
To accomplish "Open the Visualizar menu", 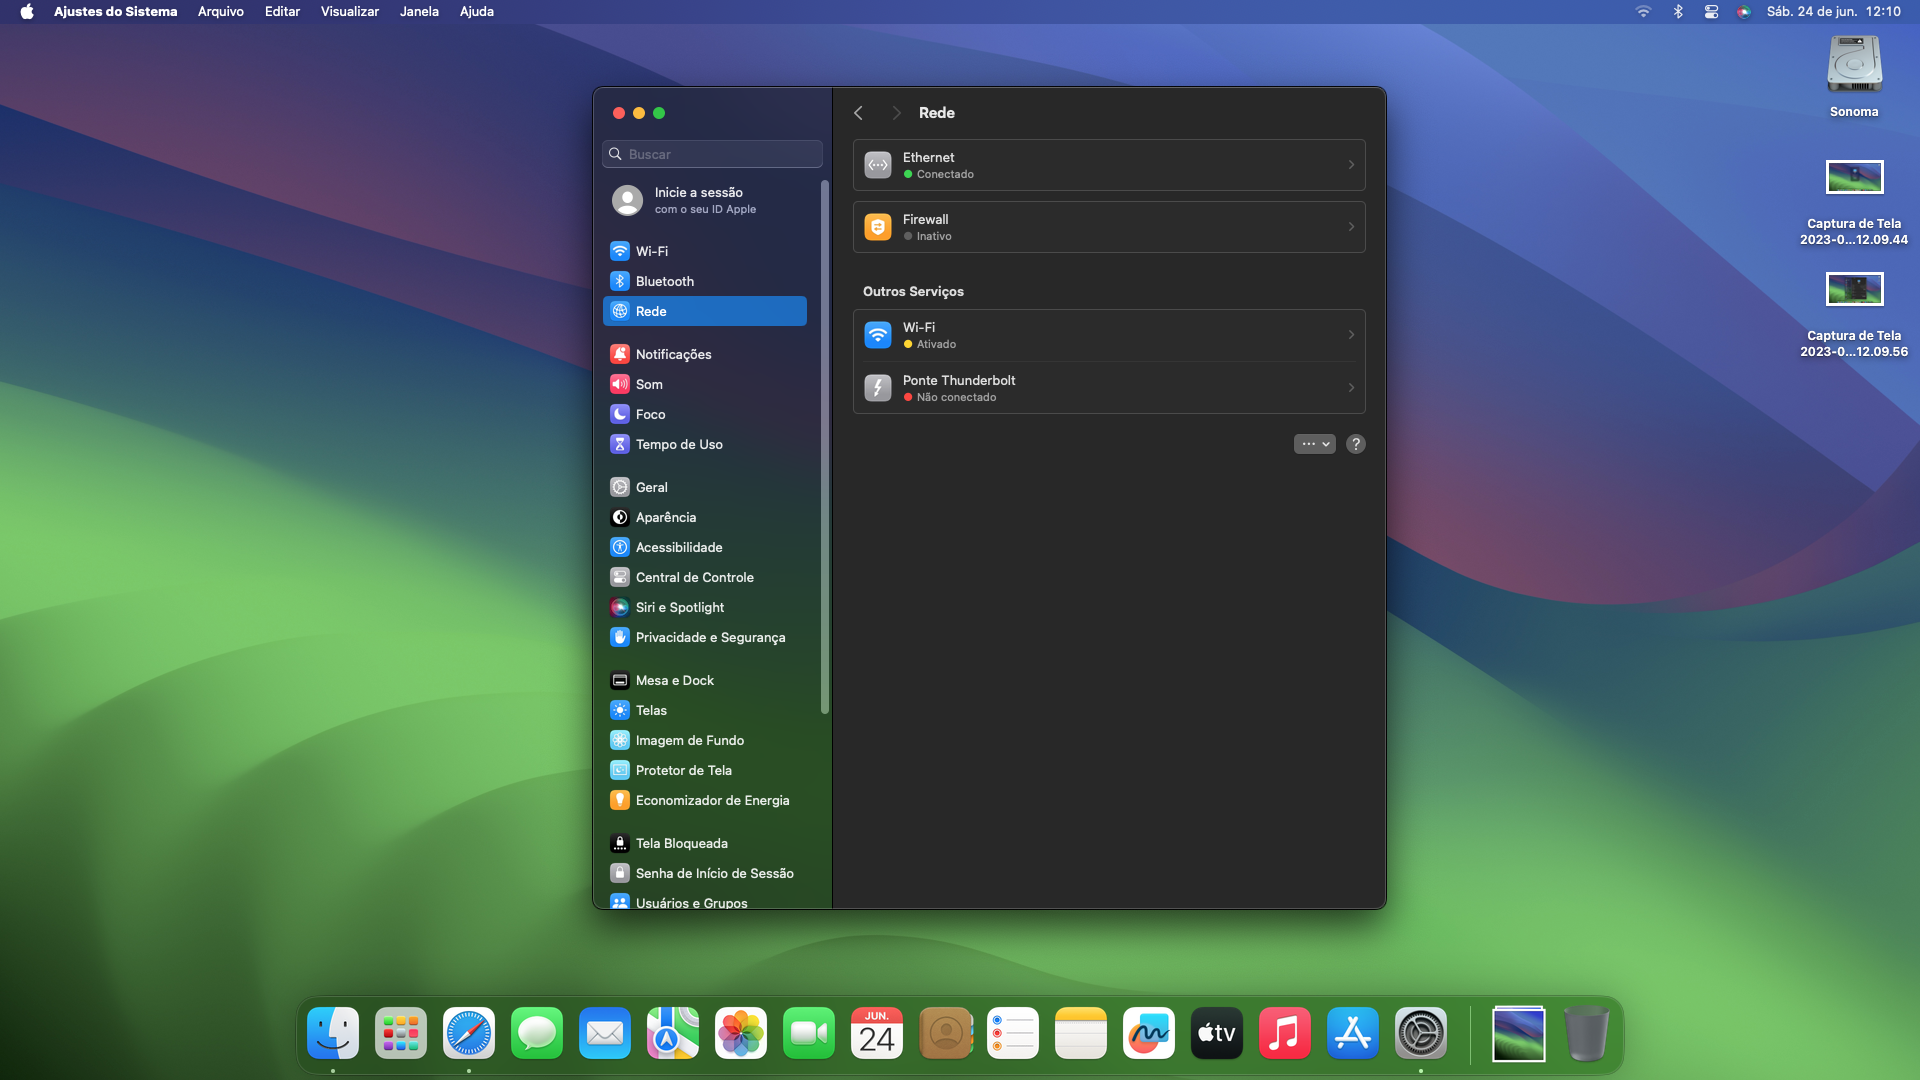I will 349,11.
